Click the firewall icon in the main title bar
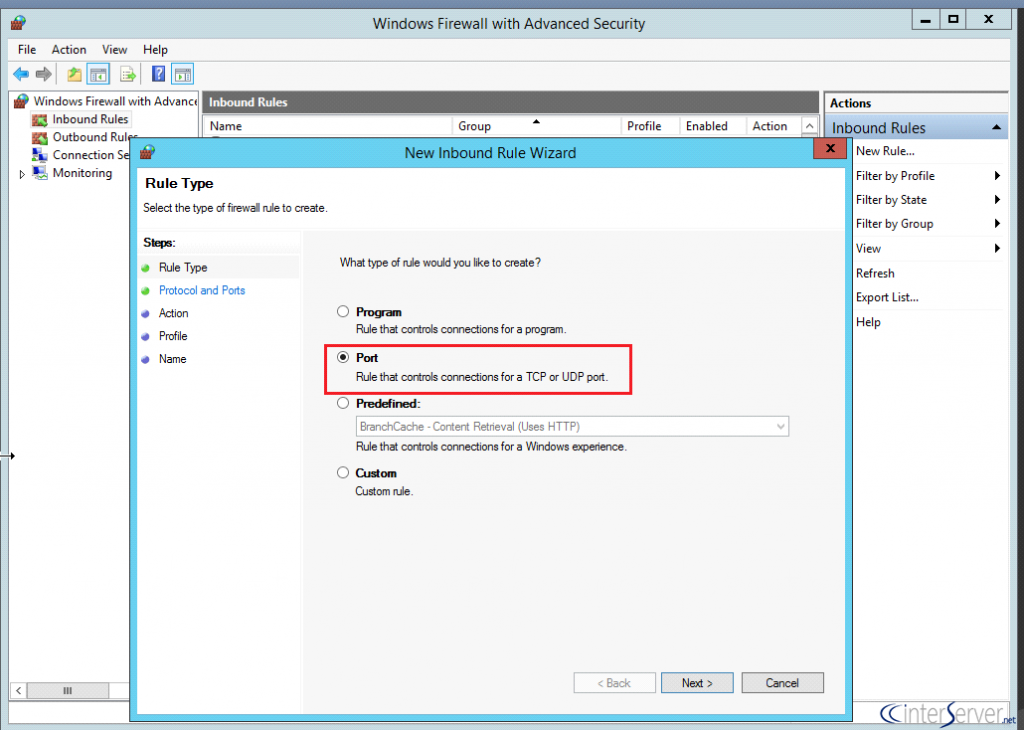 (19, 24)
